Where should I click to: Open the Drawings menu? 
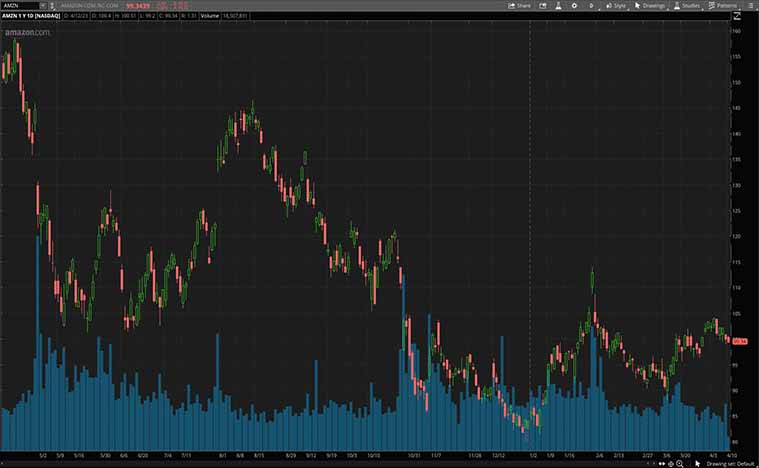(650, 6)
